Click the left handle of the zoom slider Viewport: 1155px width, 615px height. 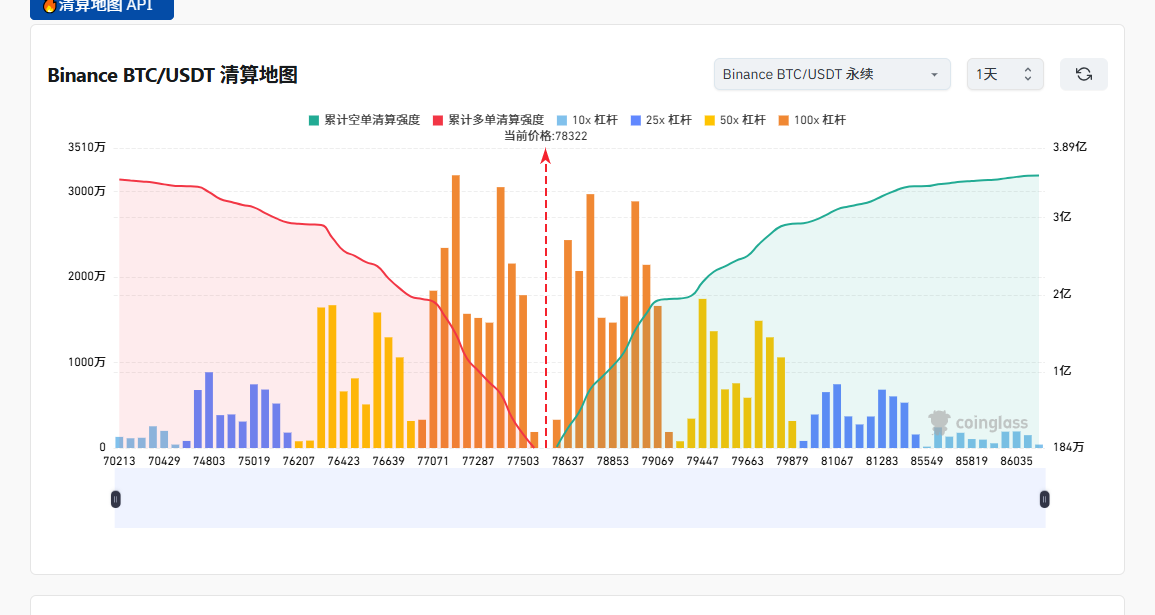coord(116,499)
